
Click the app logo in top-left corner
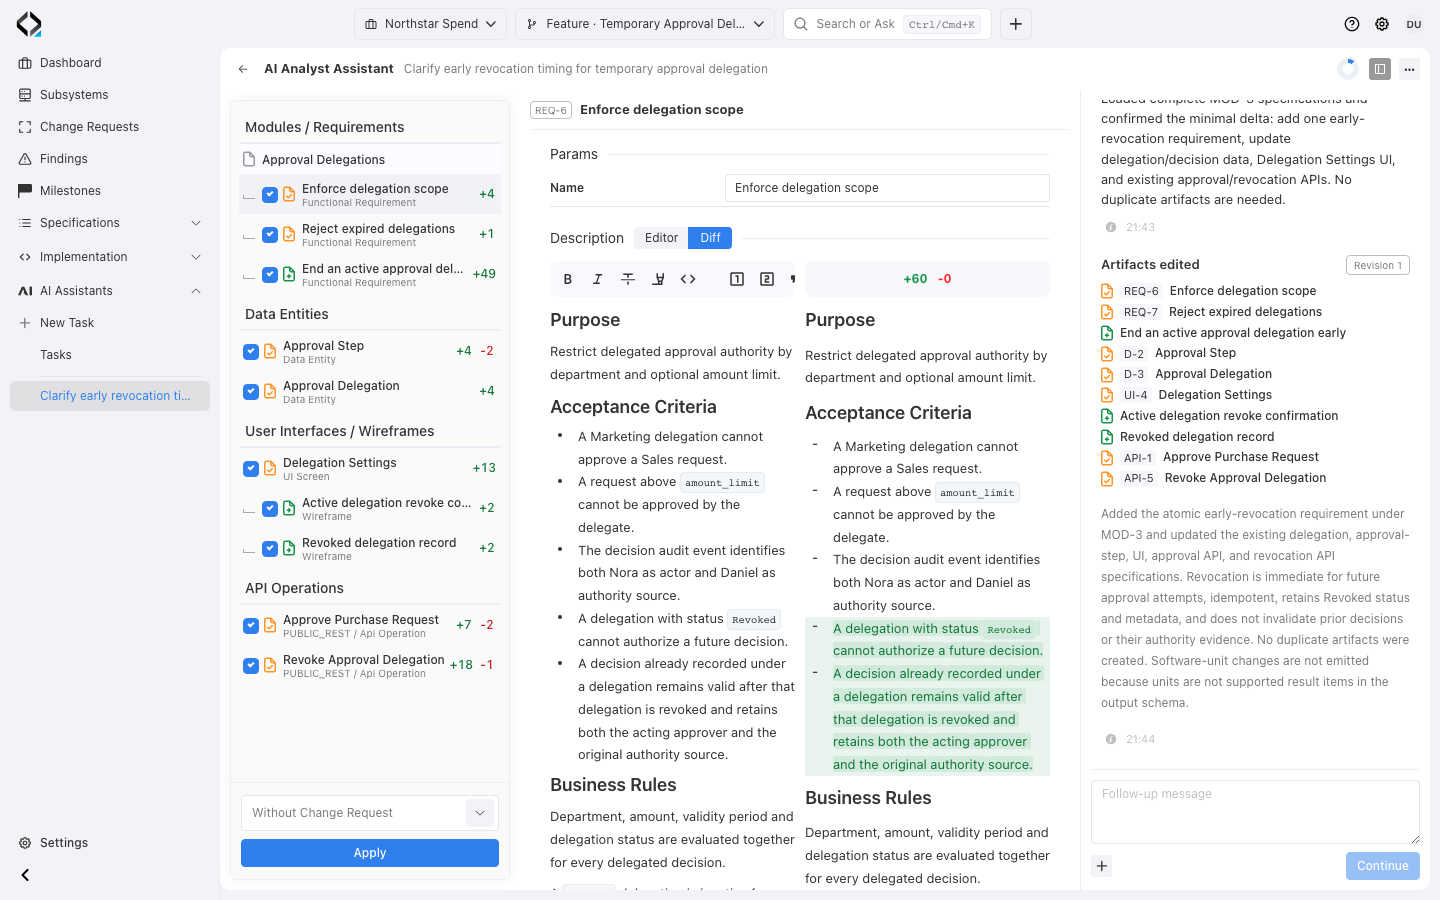click(x=29, y=24)
